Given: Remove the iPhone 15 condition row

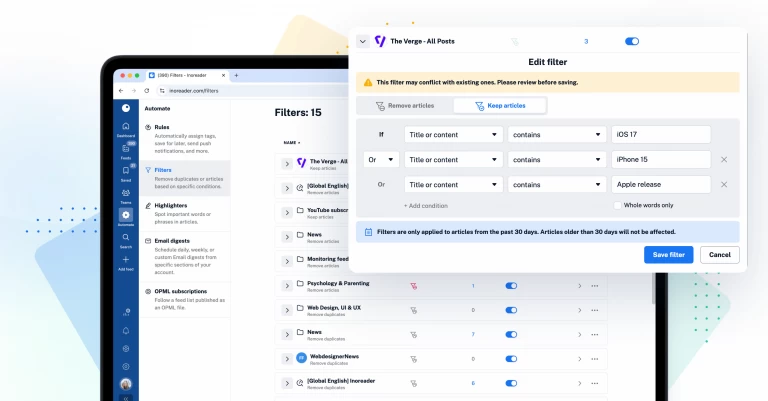Looking at the screenshot, I should tap(724, 159).
